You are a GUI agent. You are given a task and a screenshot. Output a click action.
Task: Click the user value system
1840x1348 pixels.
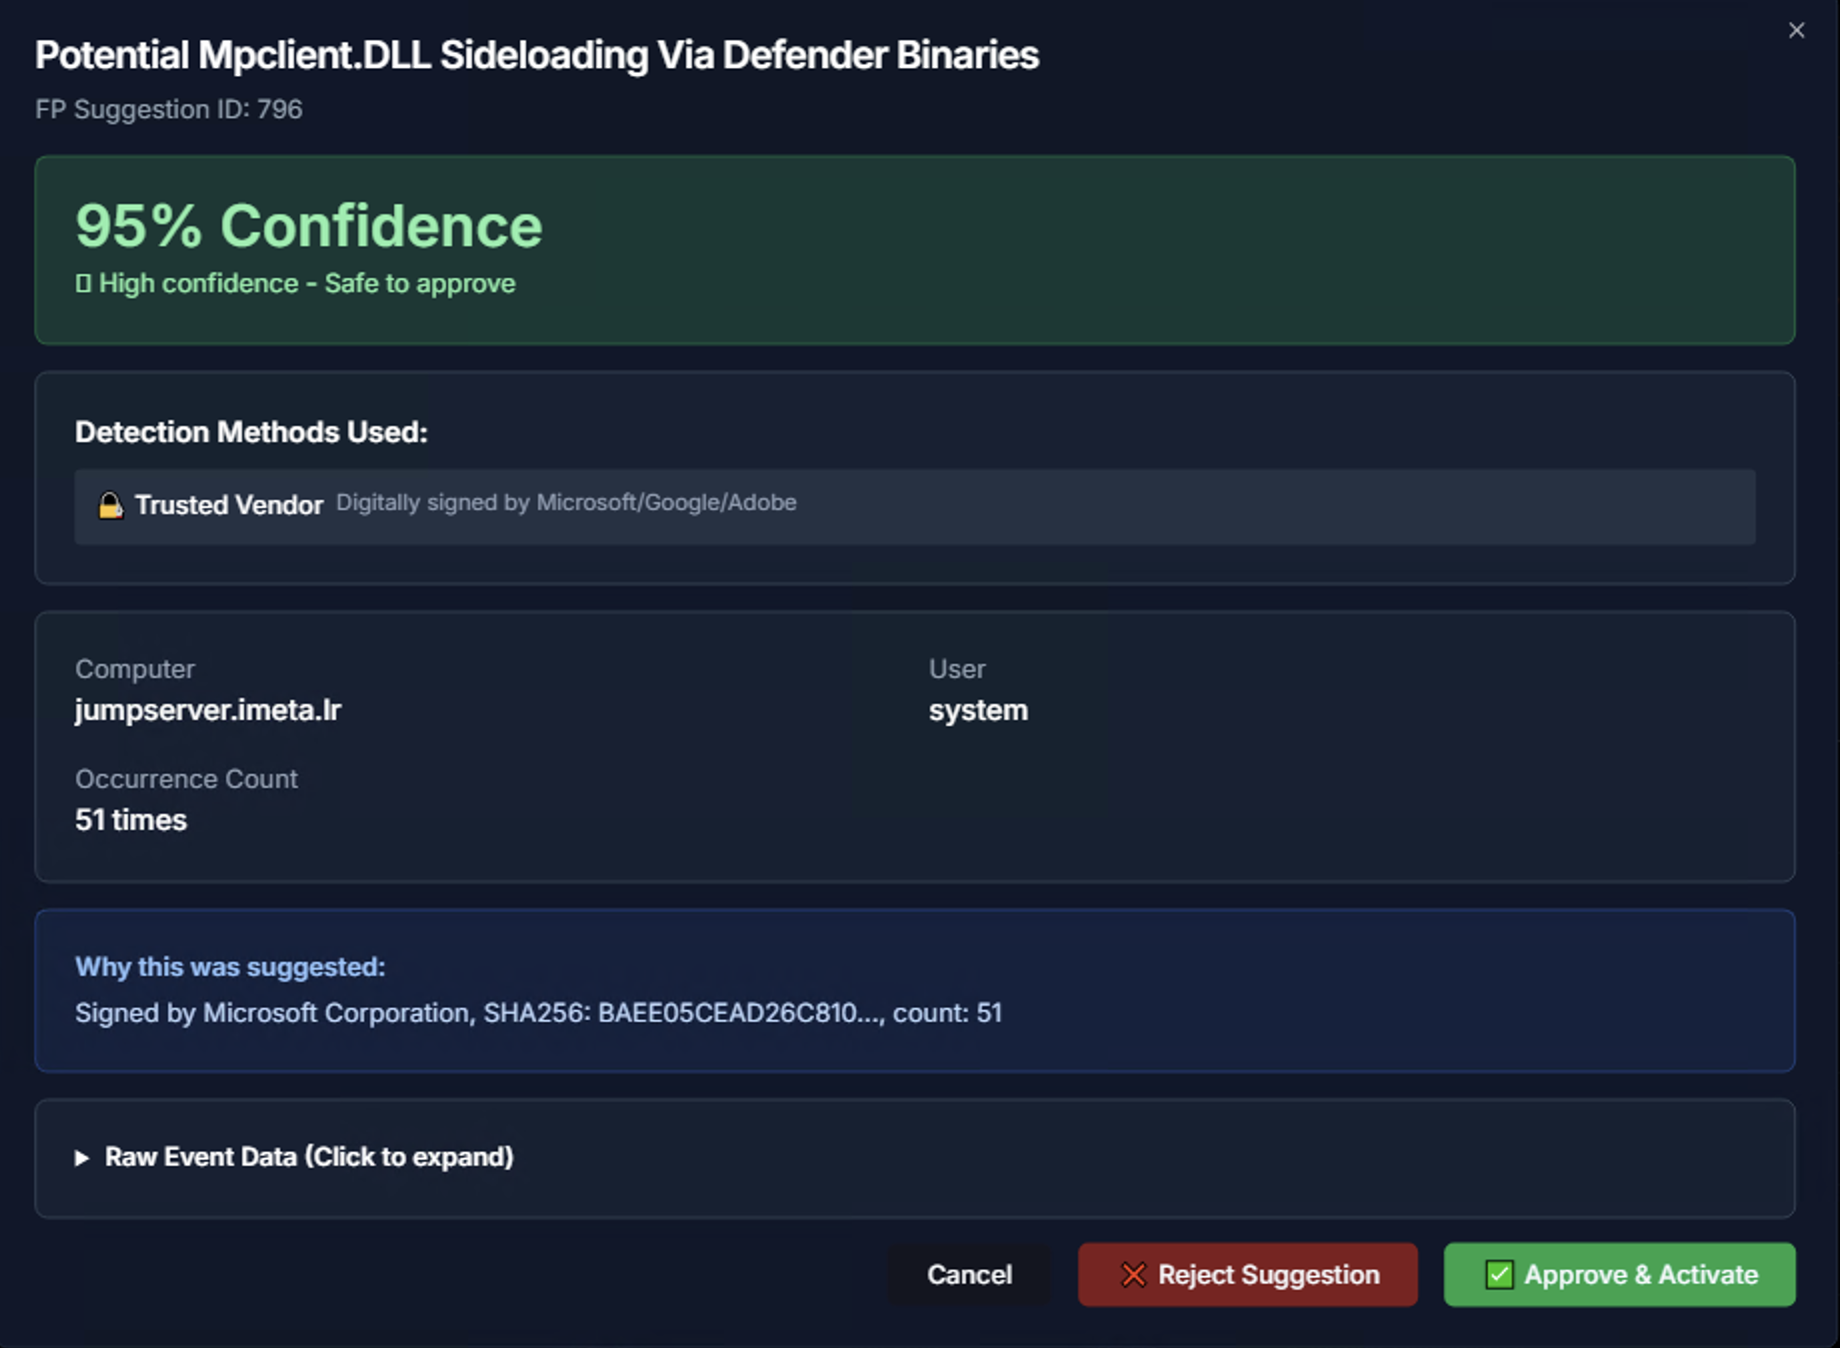pos(977,710)
